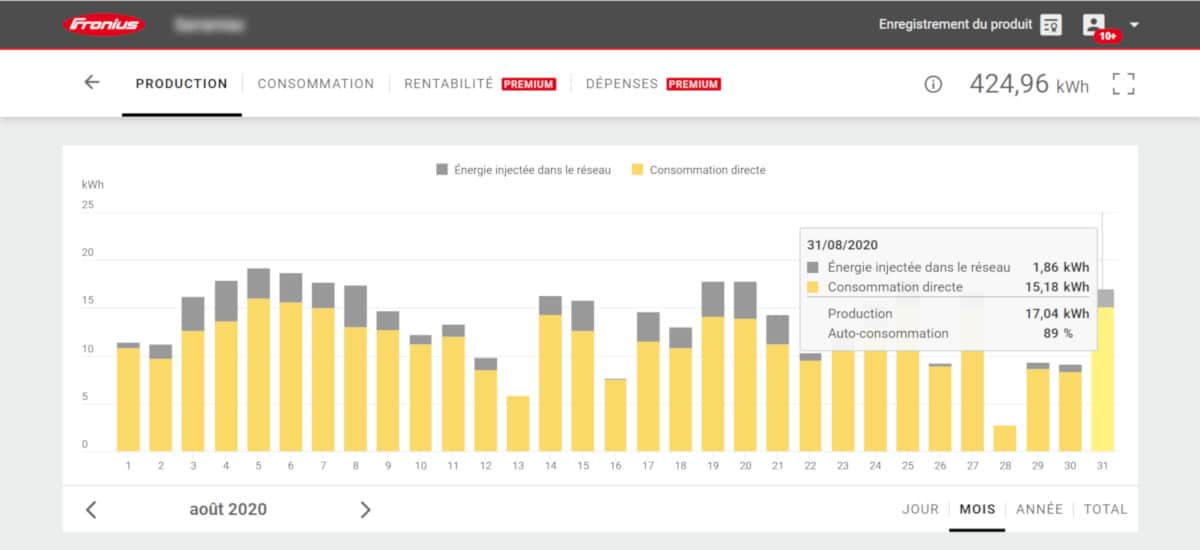Go to previous month
This screenshot has height=550, width=1200.
[91, 510]
